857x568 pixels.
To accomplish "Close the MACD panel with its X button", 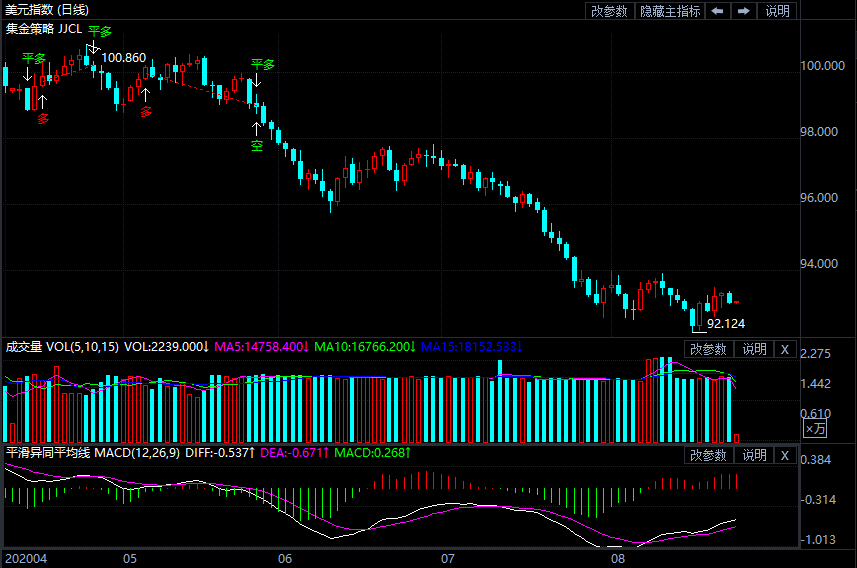I will [785, 455].
